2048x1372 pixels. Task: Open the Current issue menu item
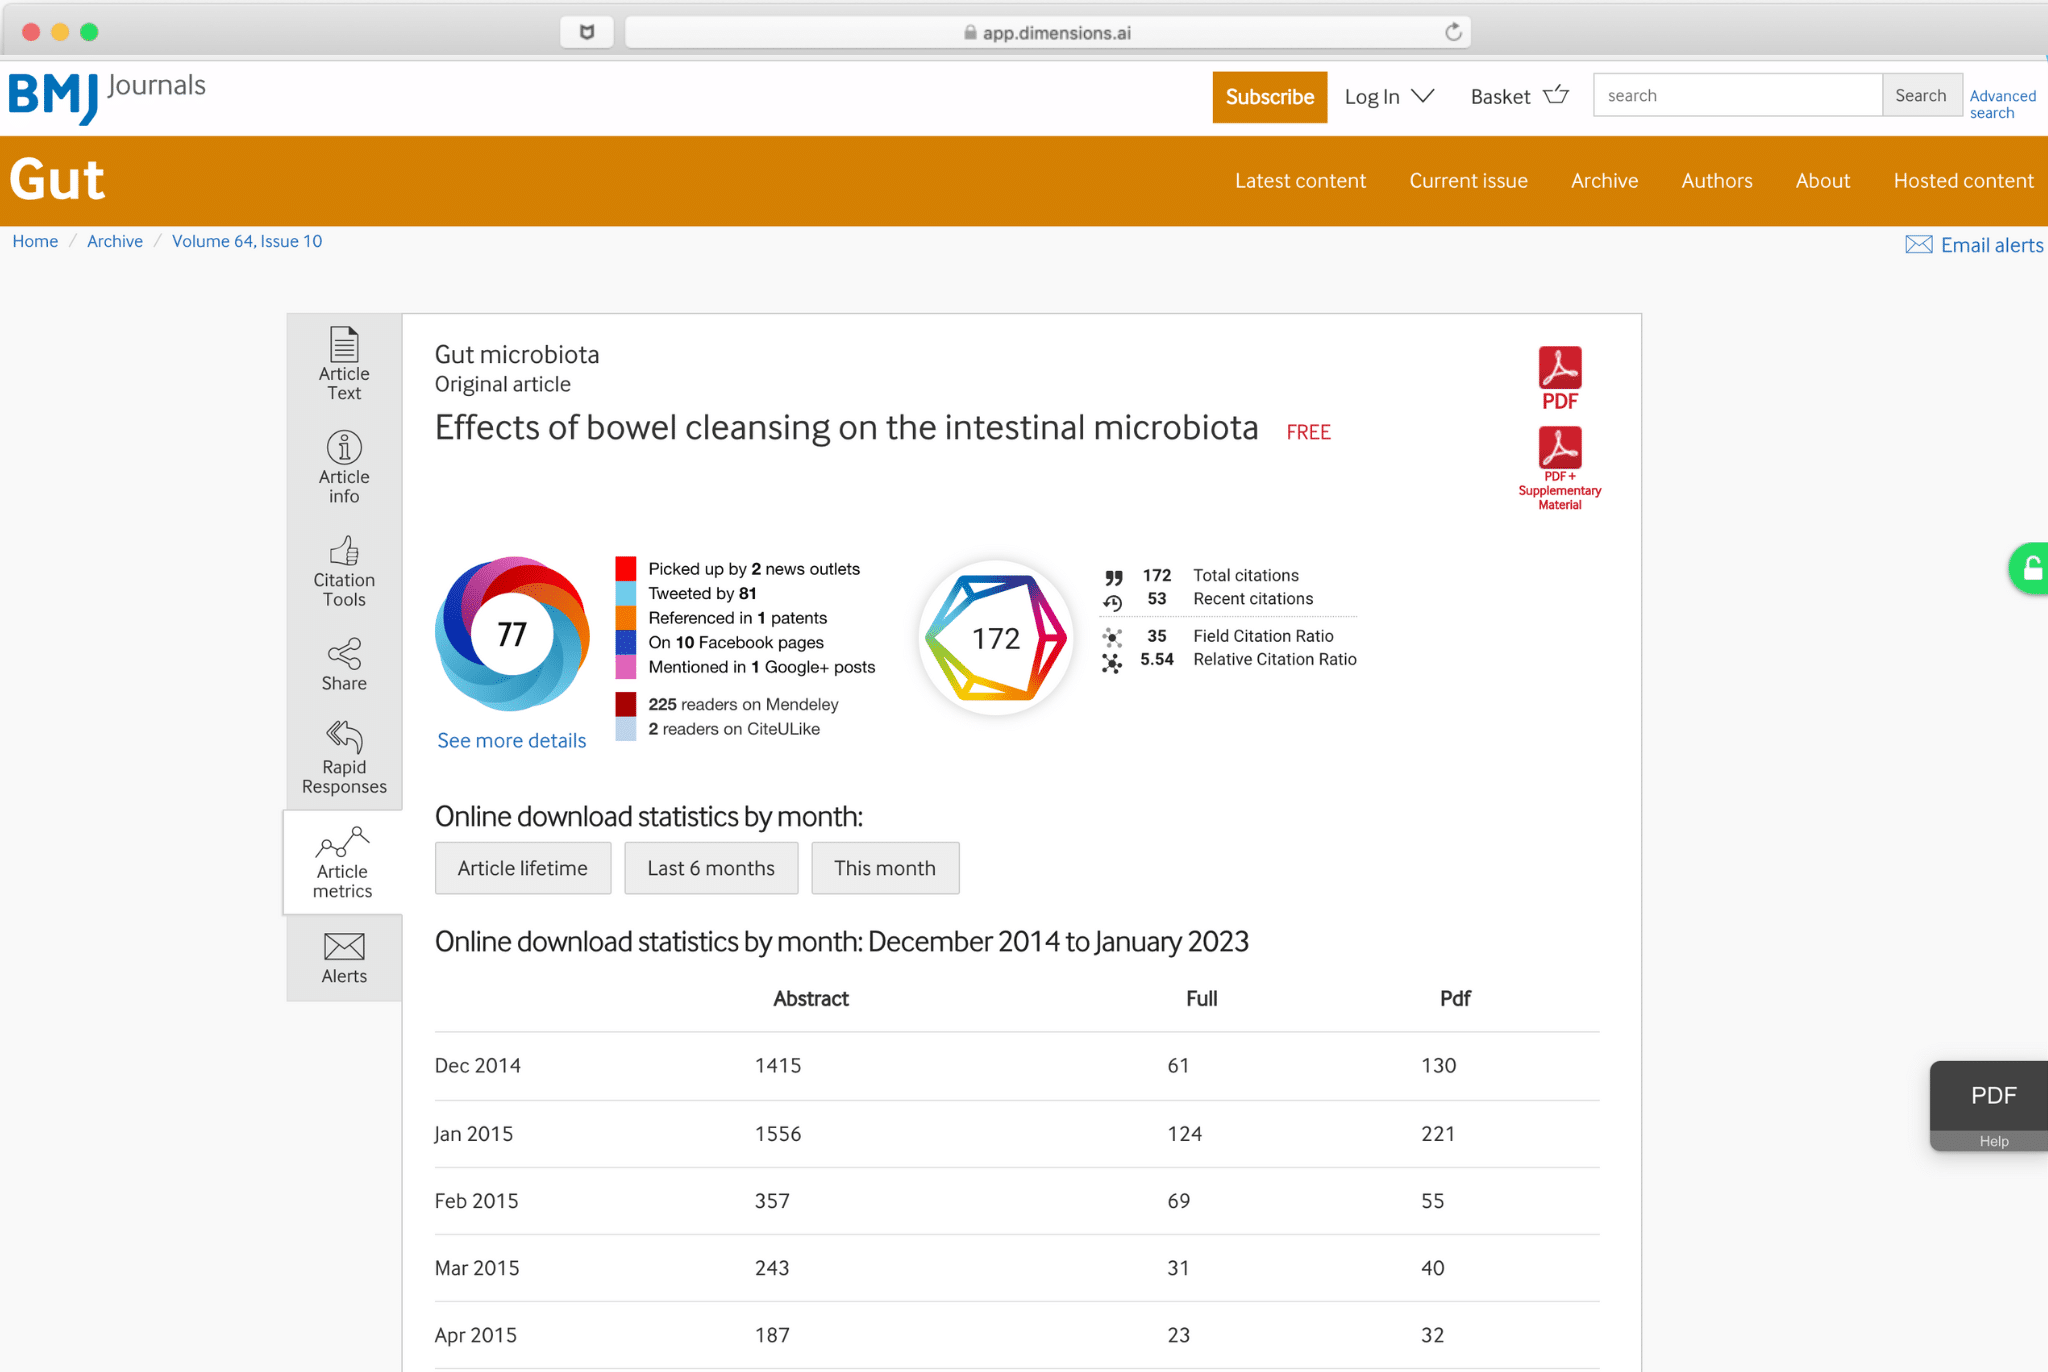point(1468,181)
